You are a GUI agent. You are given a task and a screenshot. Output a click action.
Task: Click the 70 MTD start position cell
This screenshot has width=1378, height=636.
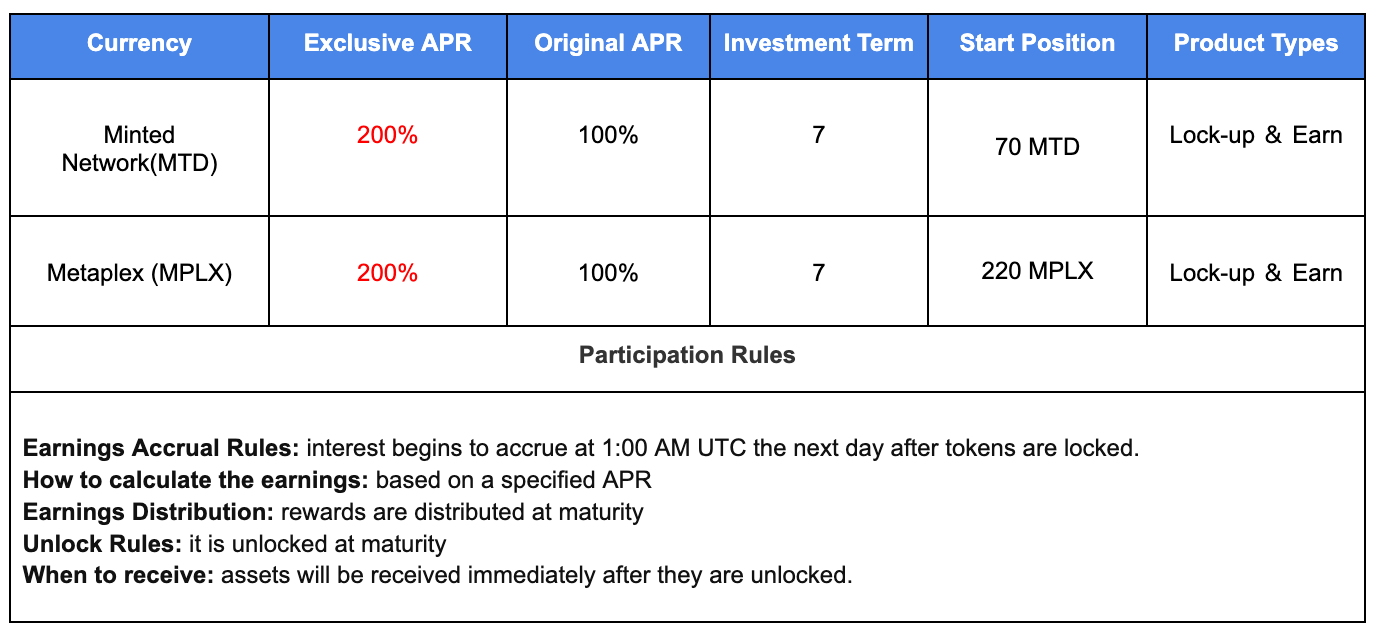tap(1037, 148)
